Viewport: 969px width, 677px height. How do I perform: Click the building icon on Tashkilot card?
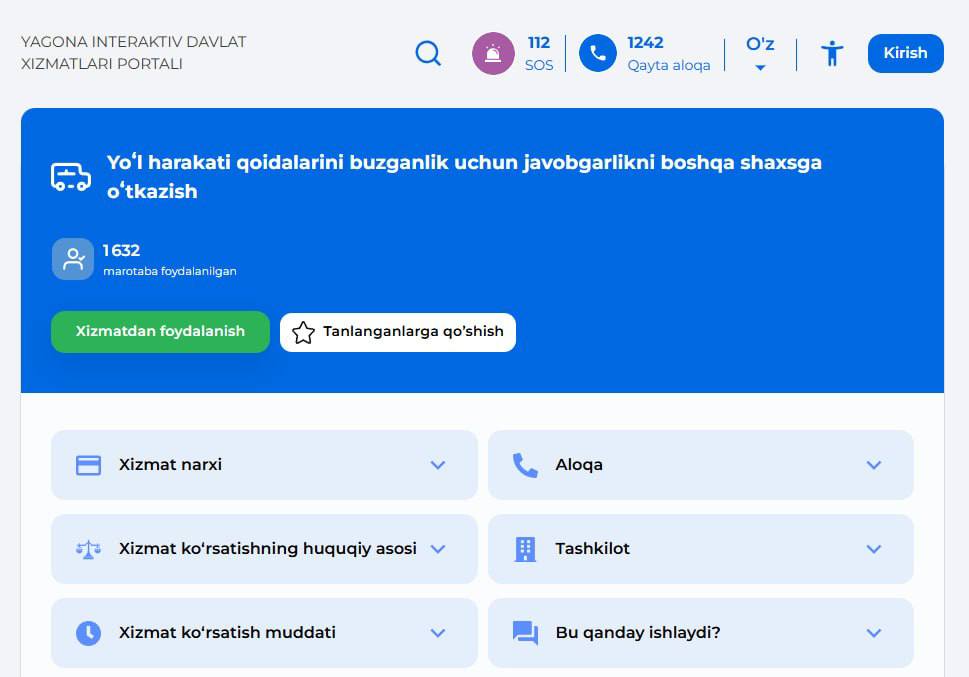[x=525, y=548]
